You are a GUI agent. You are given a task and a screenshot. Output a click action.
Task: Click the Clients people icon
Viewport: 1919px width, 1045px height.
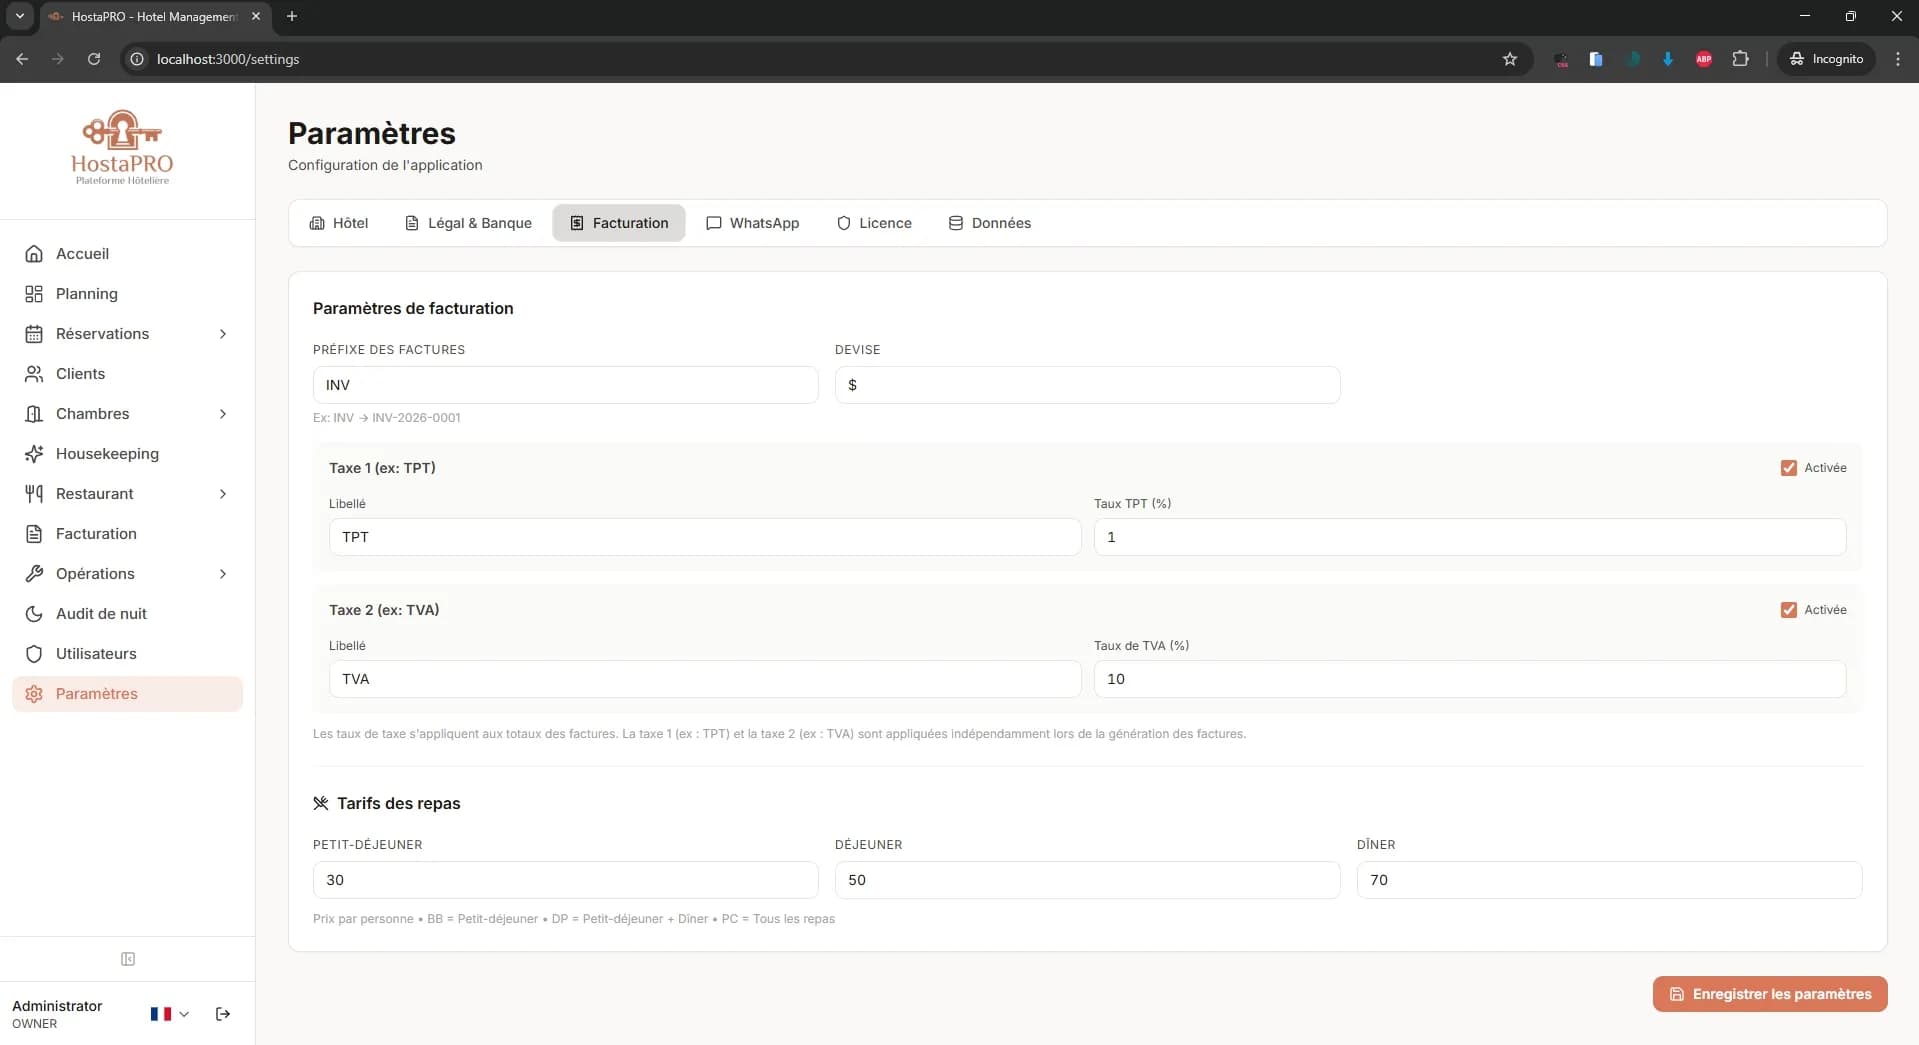point(34,374)
